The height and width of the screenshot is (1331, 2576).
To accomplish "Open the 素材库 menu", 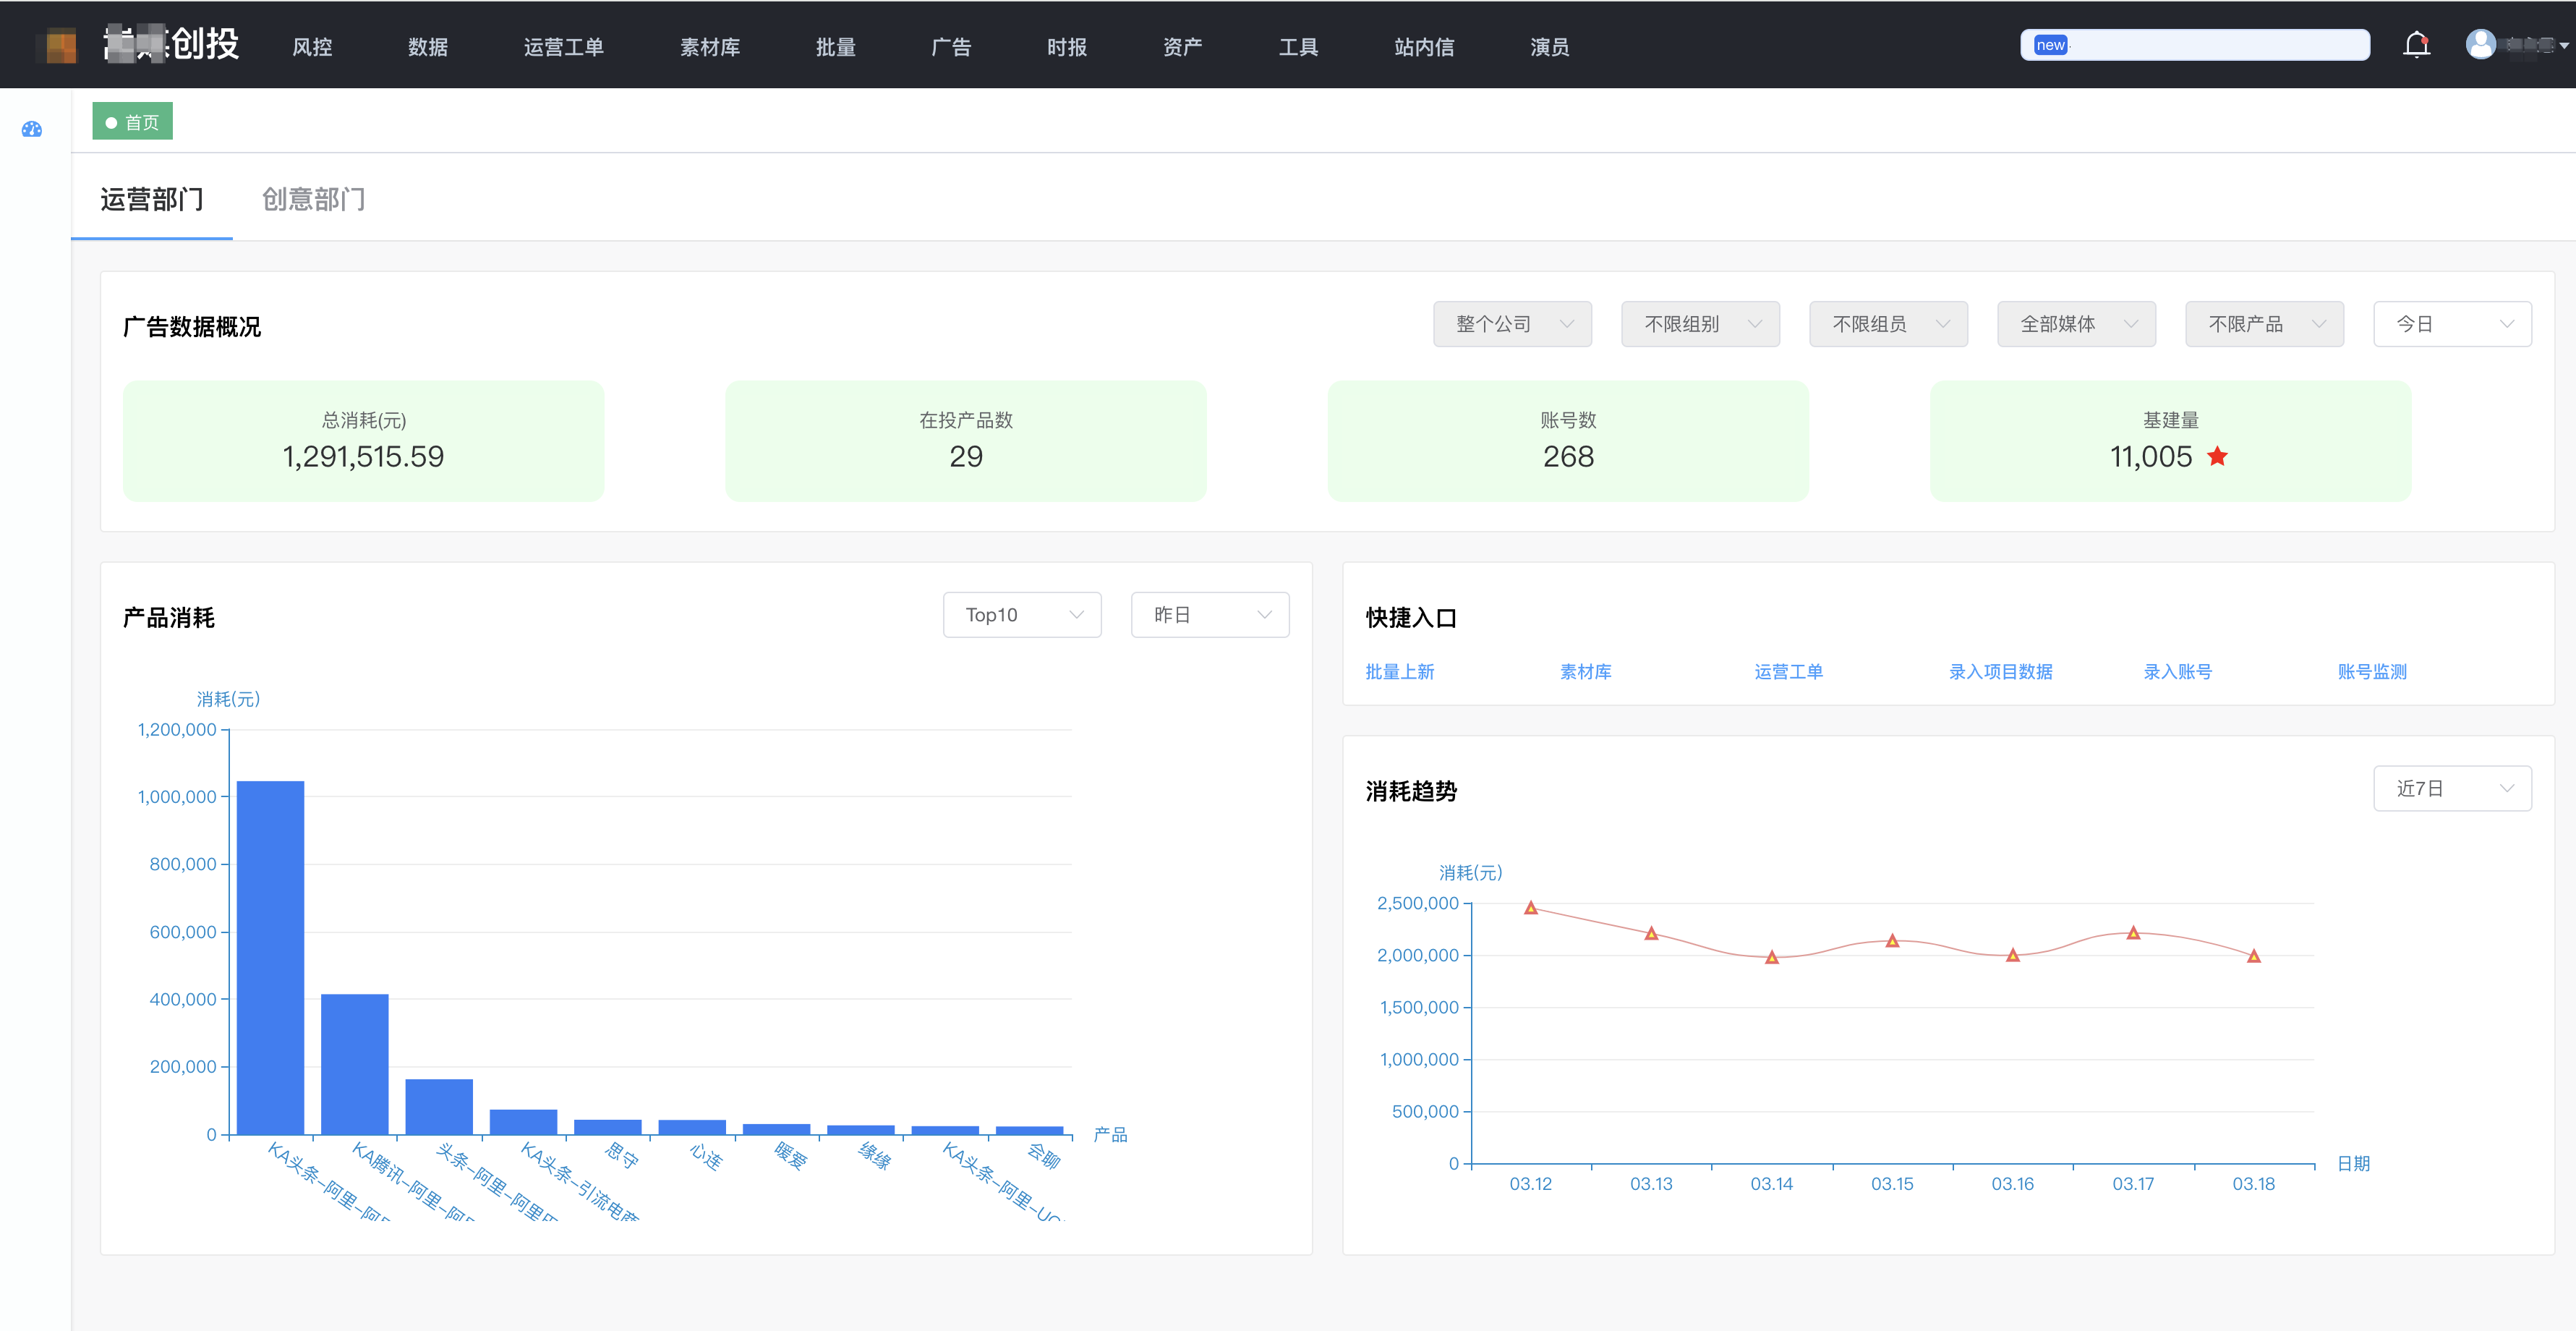I will 710,47.
